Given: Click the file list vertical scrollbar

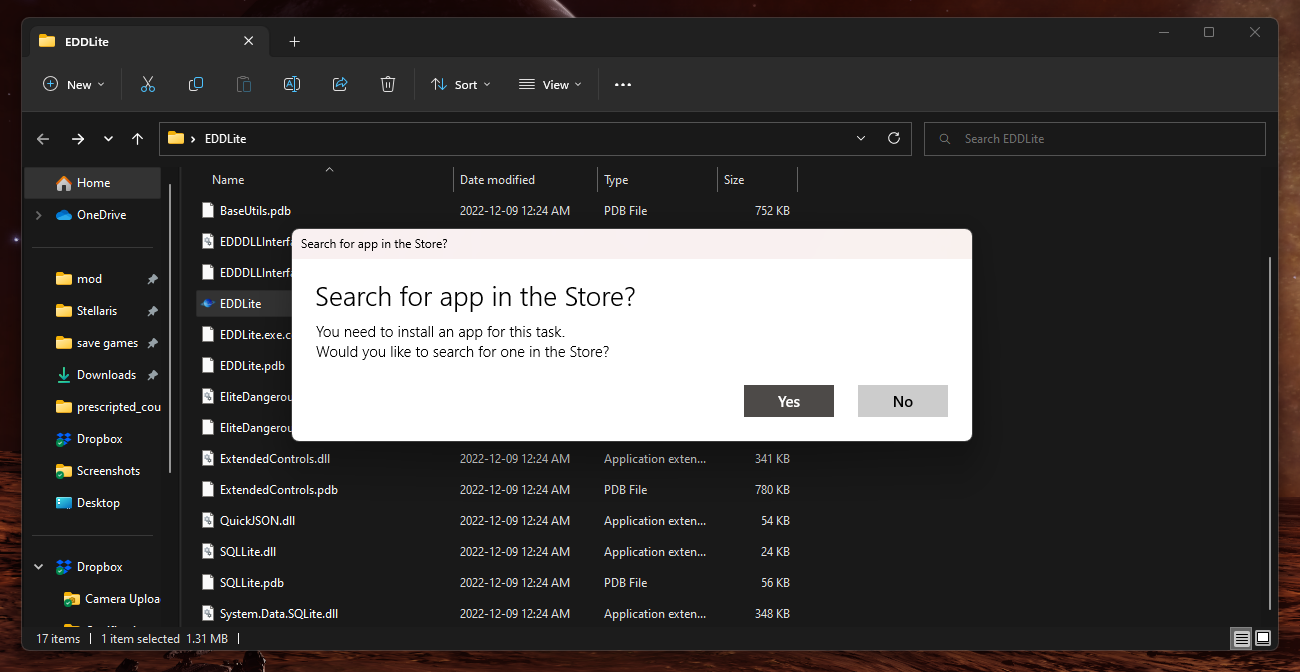Looking at the screenshot, I should pos(1270,432).
